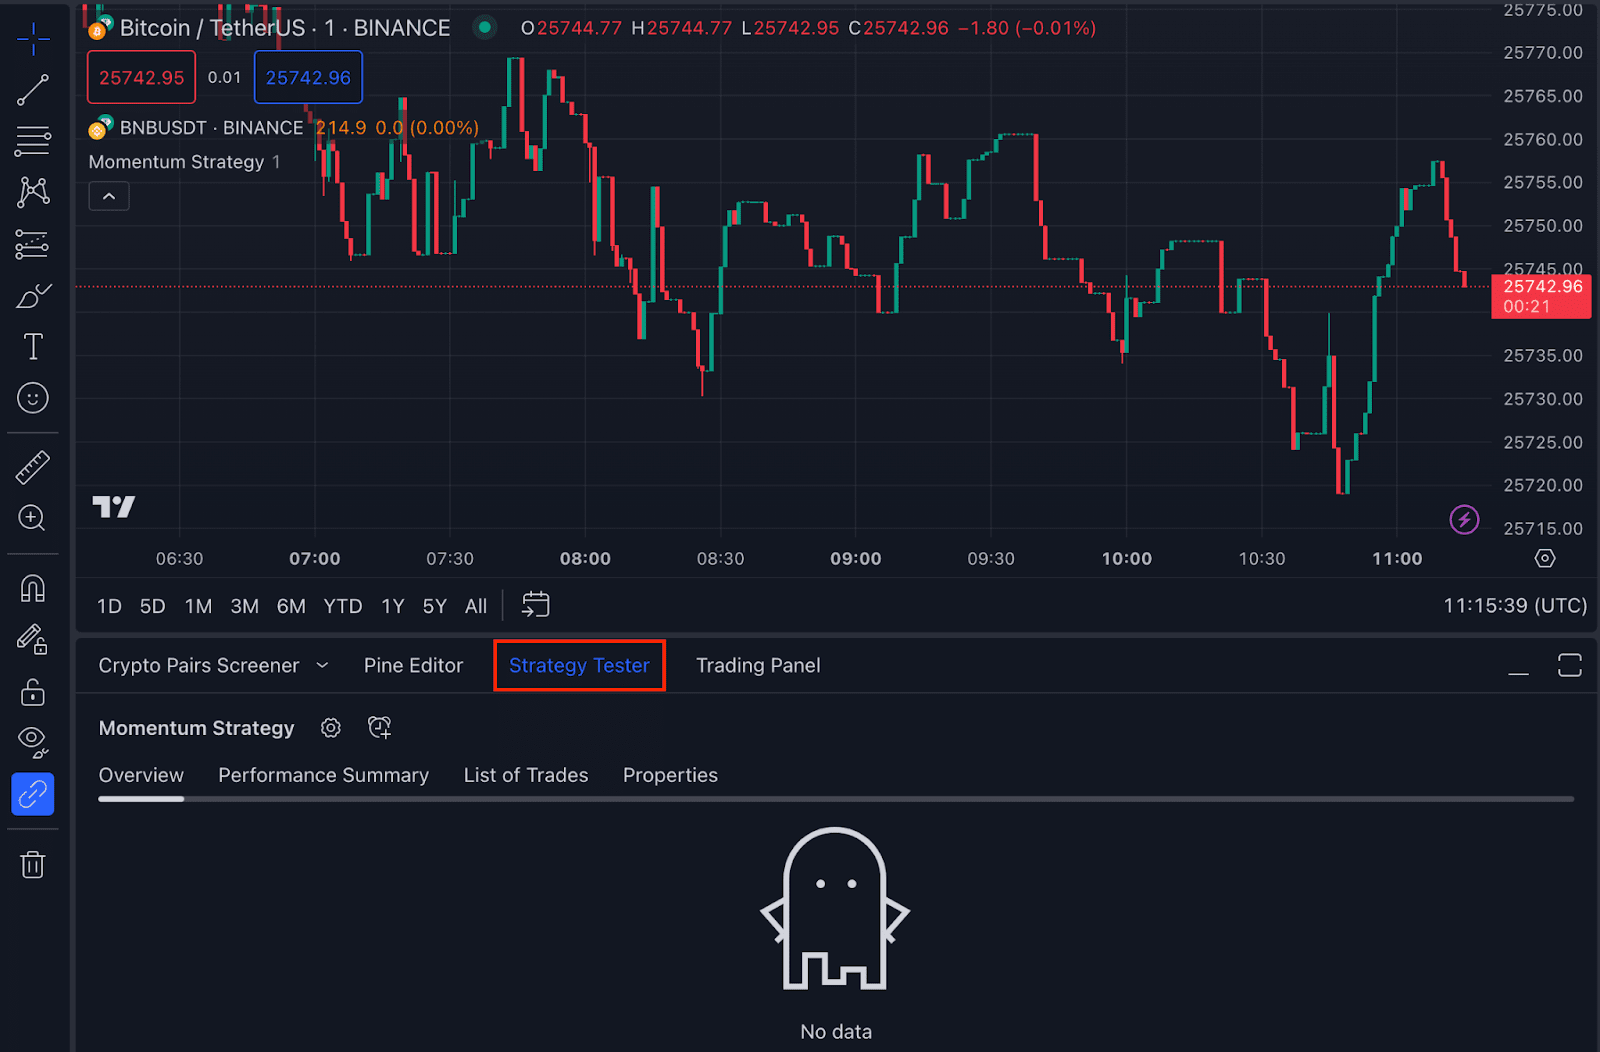
Task: Set time range to 1Y
Action: point(393,606)
